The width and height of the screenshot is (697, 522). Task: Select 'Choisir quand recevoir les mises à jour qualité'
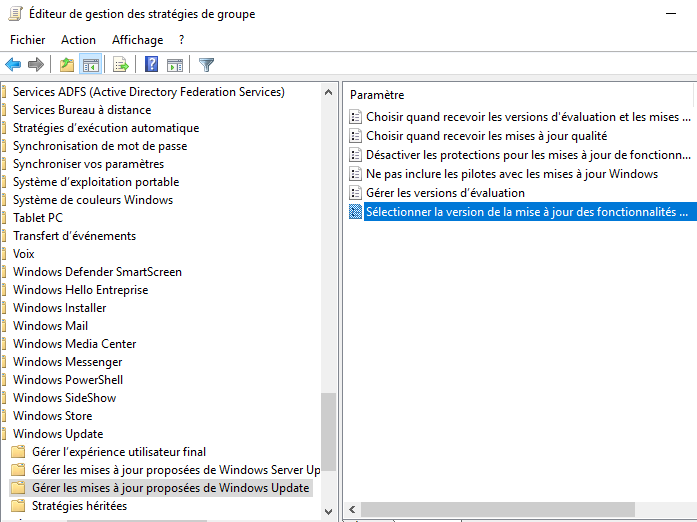[x=486, y=136]
